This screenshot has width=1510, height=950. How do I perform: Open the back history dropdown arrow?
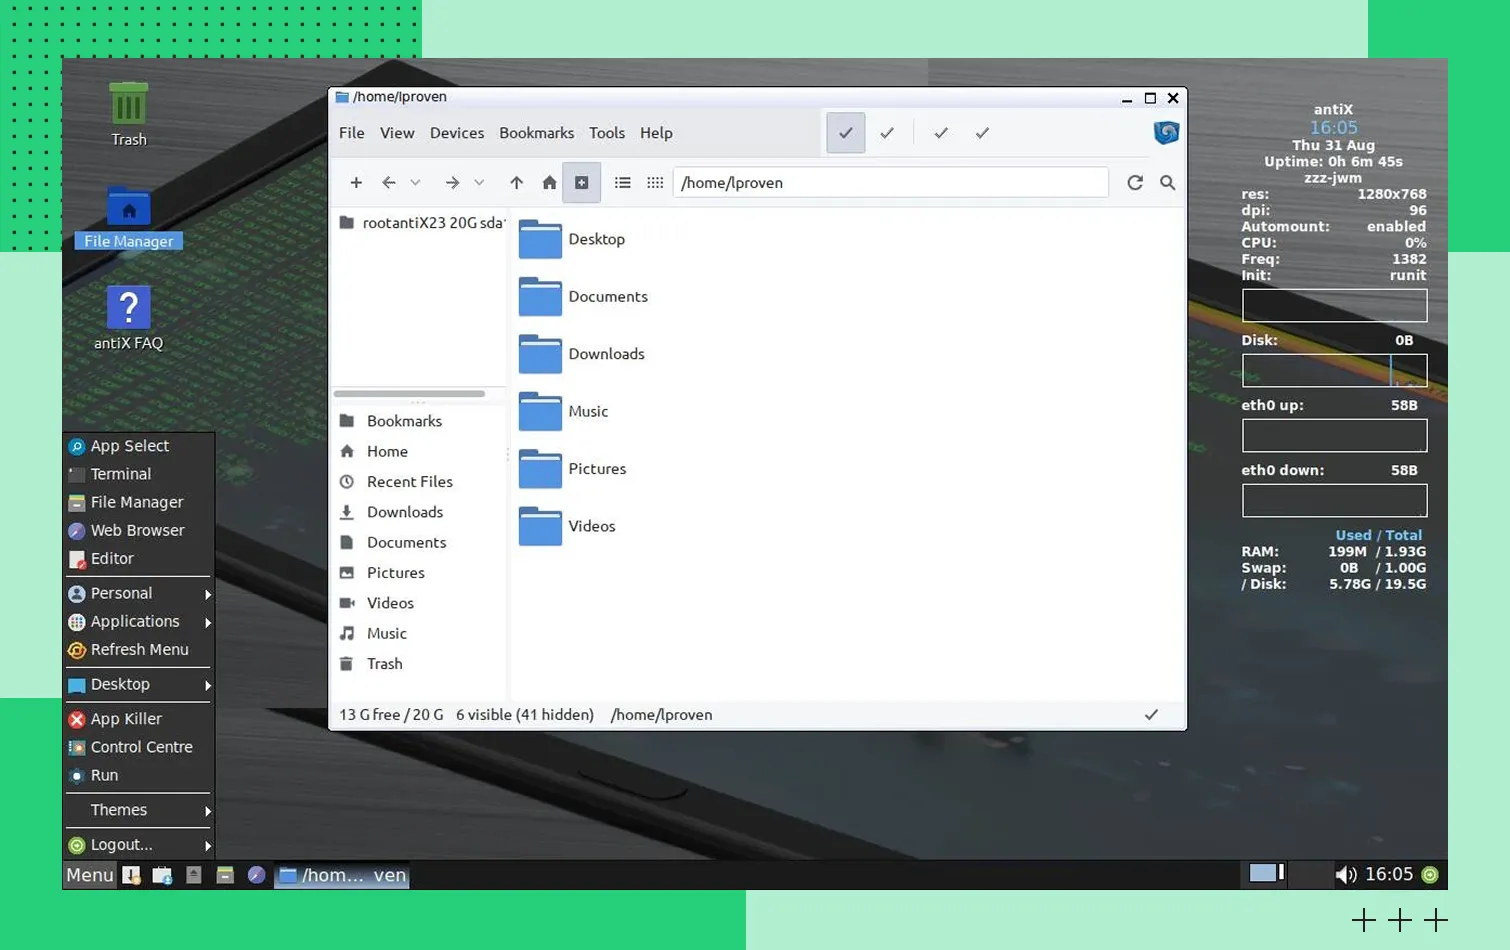pos(416,183)
